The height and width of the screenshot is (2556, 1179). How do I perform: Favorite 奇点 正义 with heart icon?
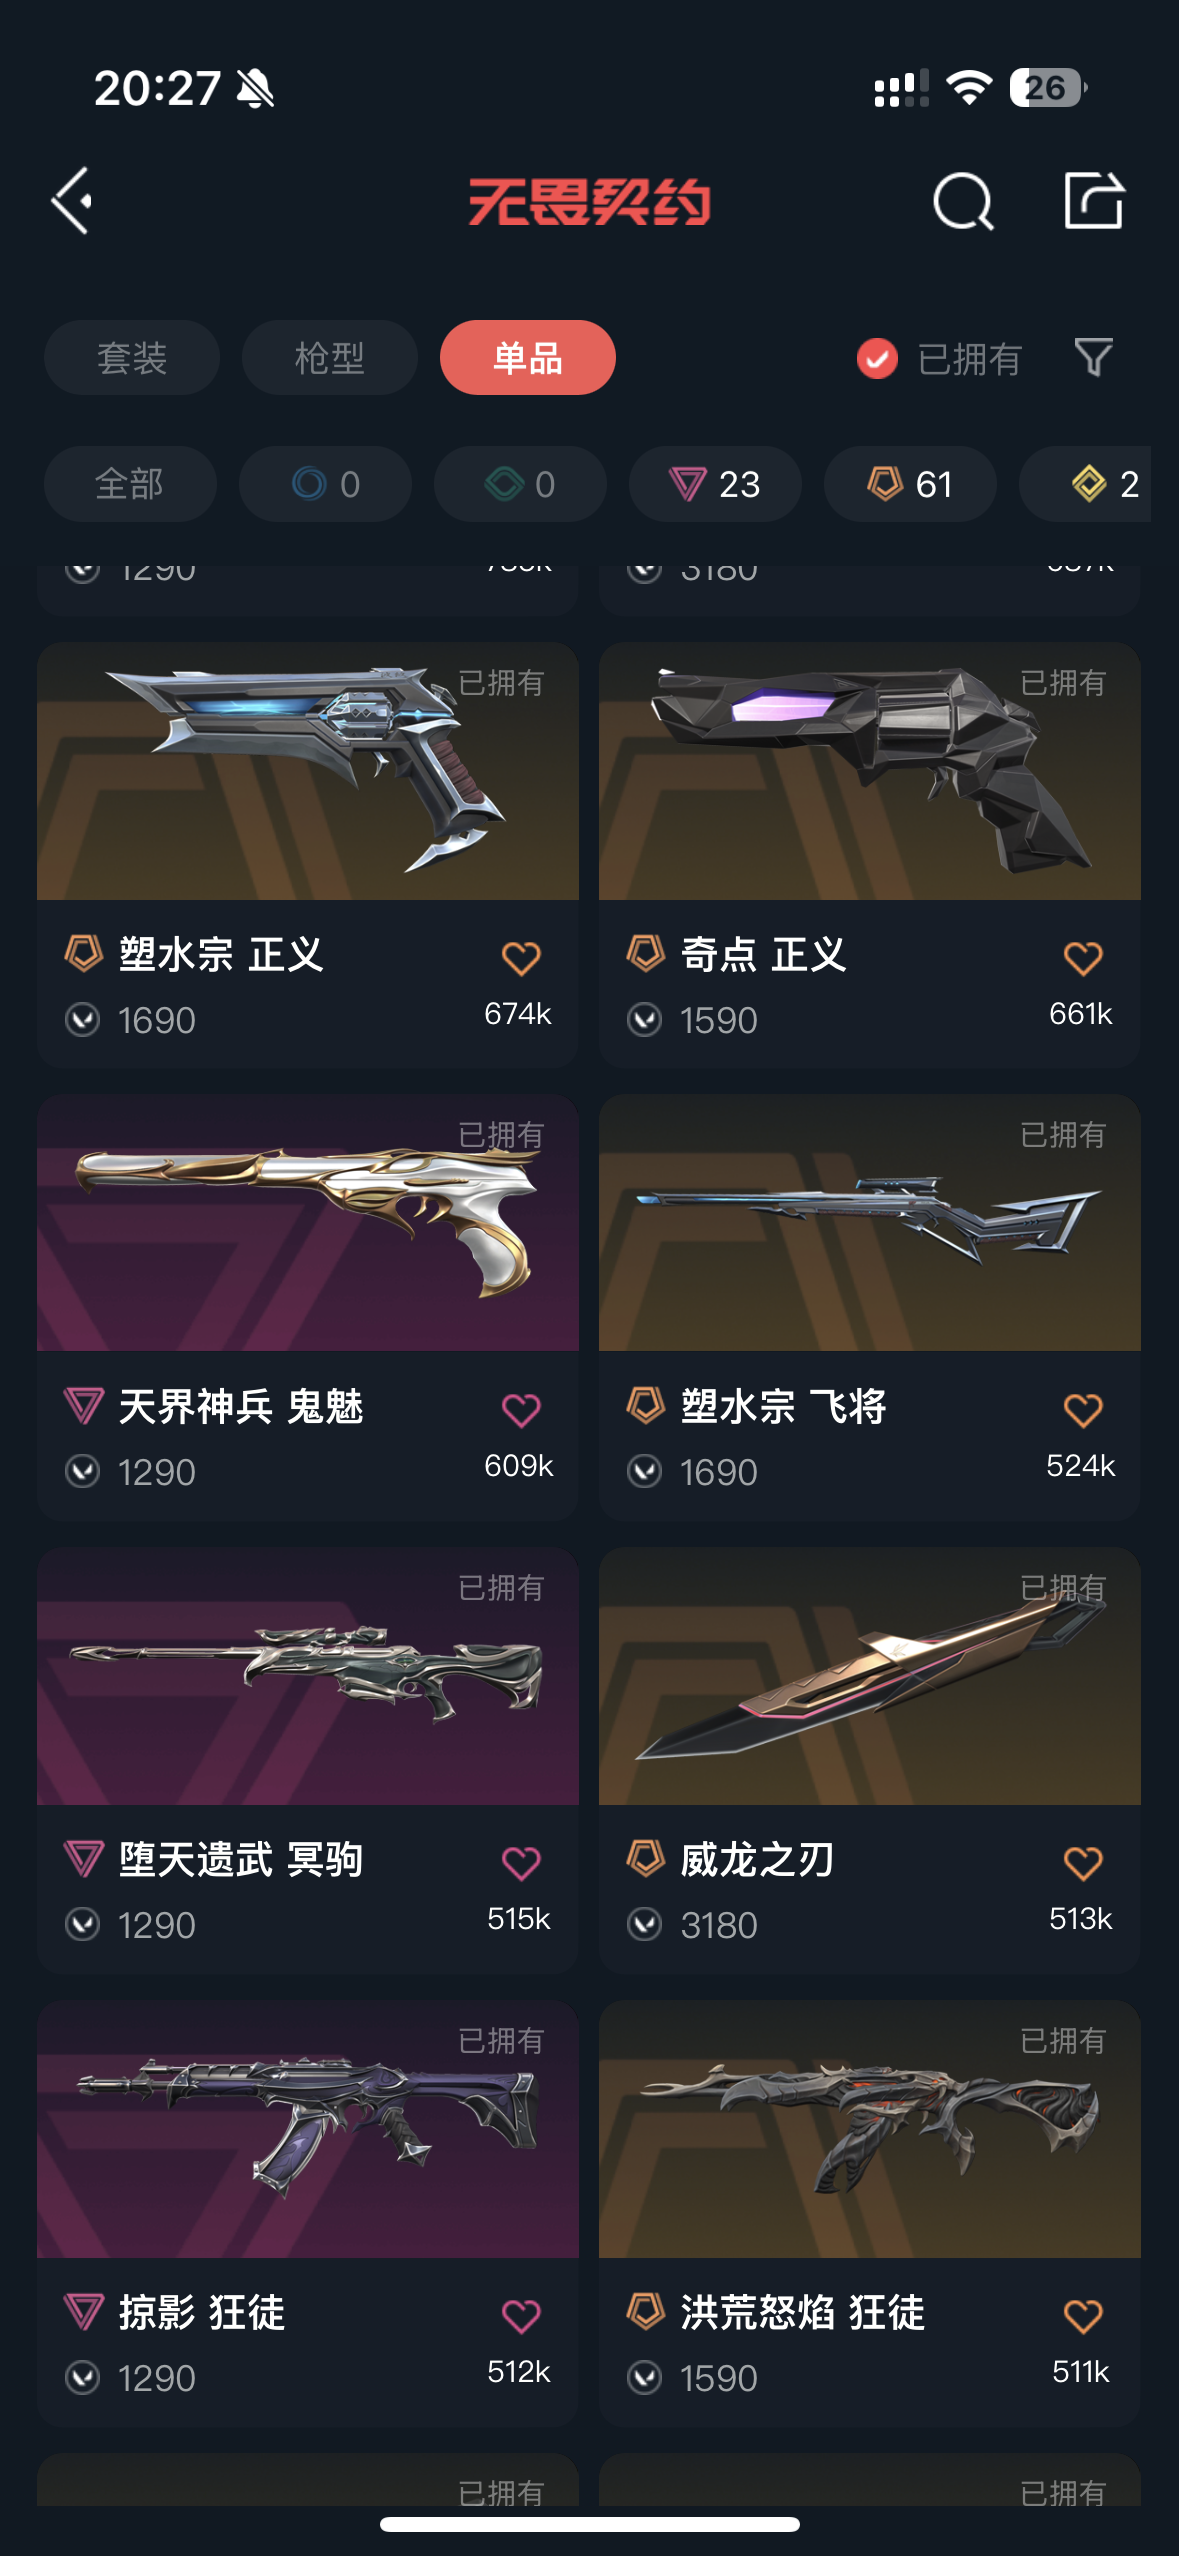pos(1083,958)
